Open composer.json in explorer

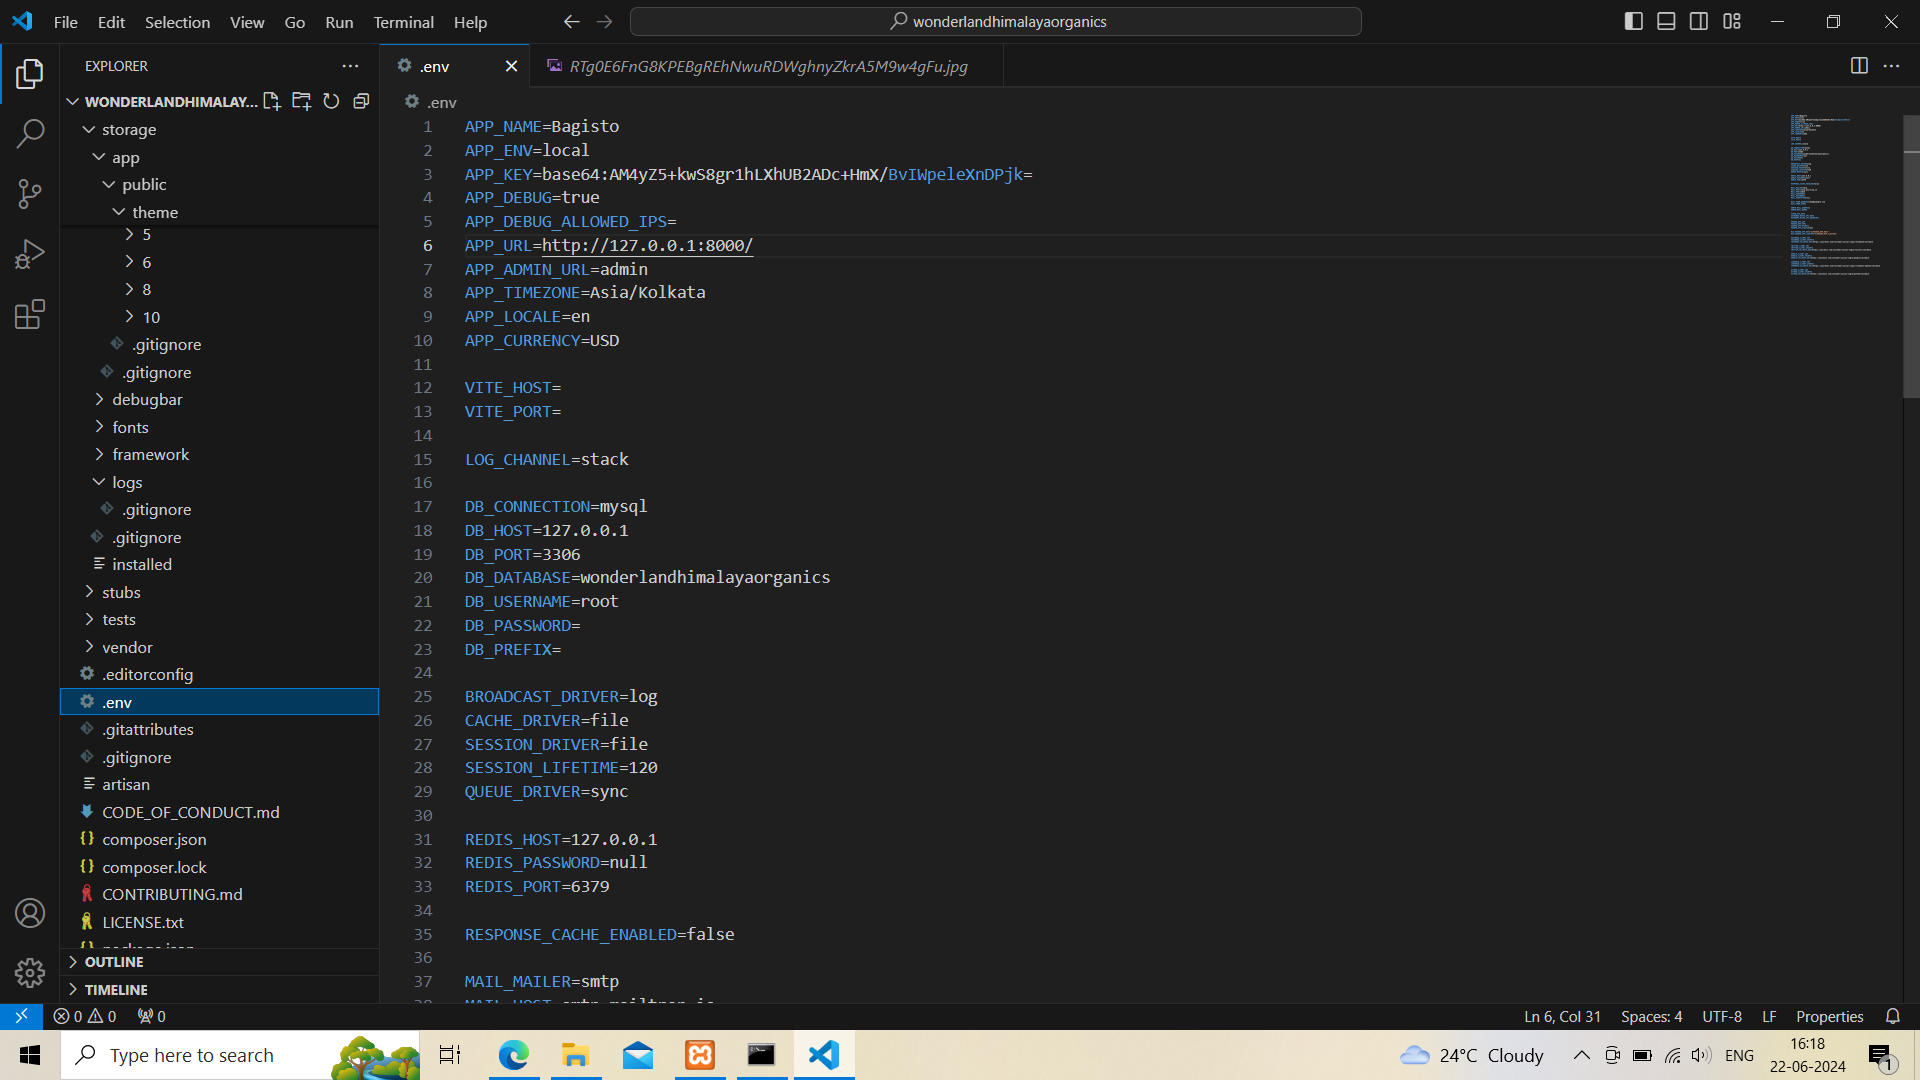click(x=220, y=839)
